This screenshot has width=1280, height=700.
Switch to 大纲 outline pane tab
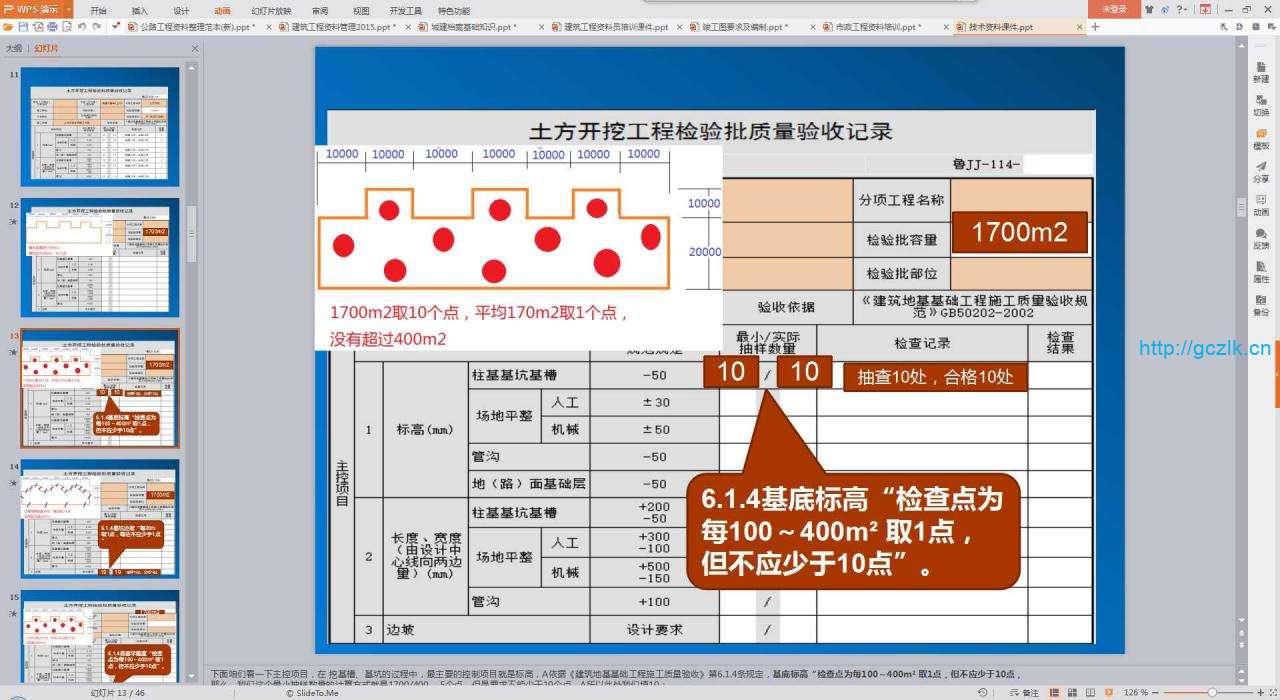click(x=14, y=47)
